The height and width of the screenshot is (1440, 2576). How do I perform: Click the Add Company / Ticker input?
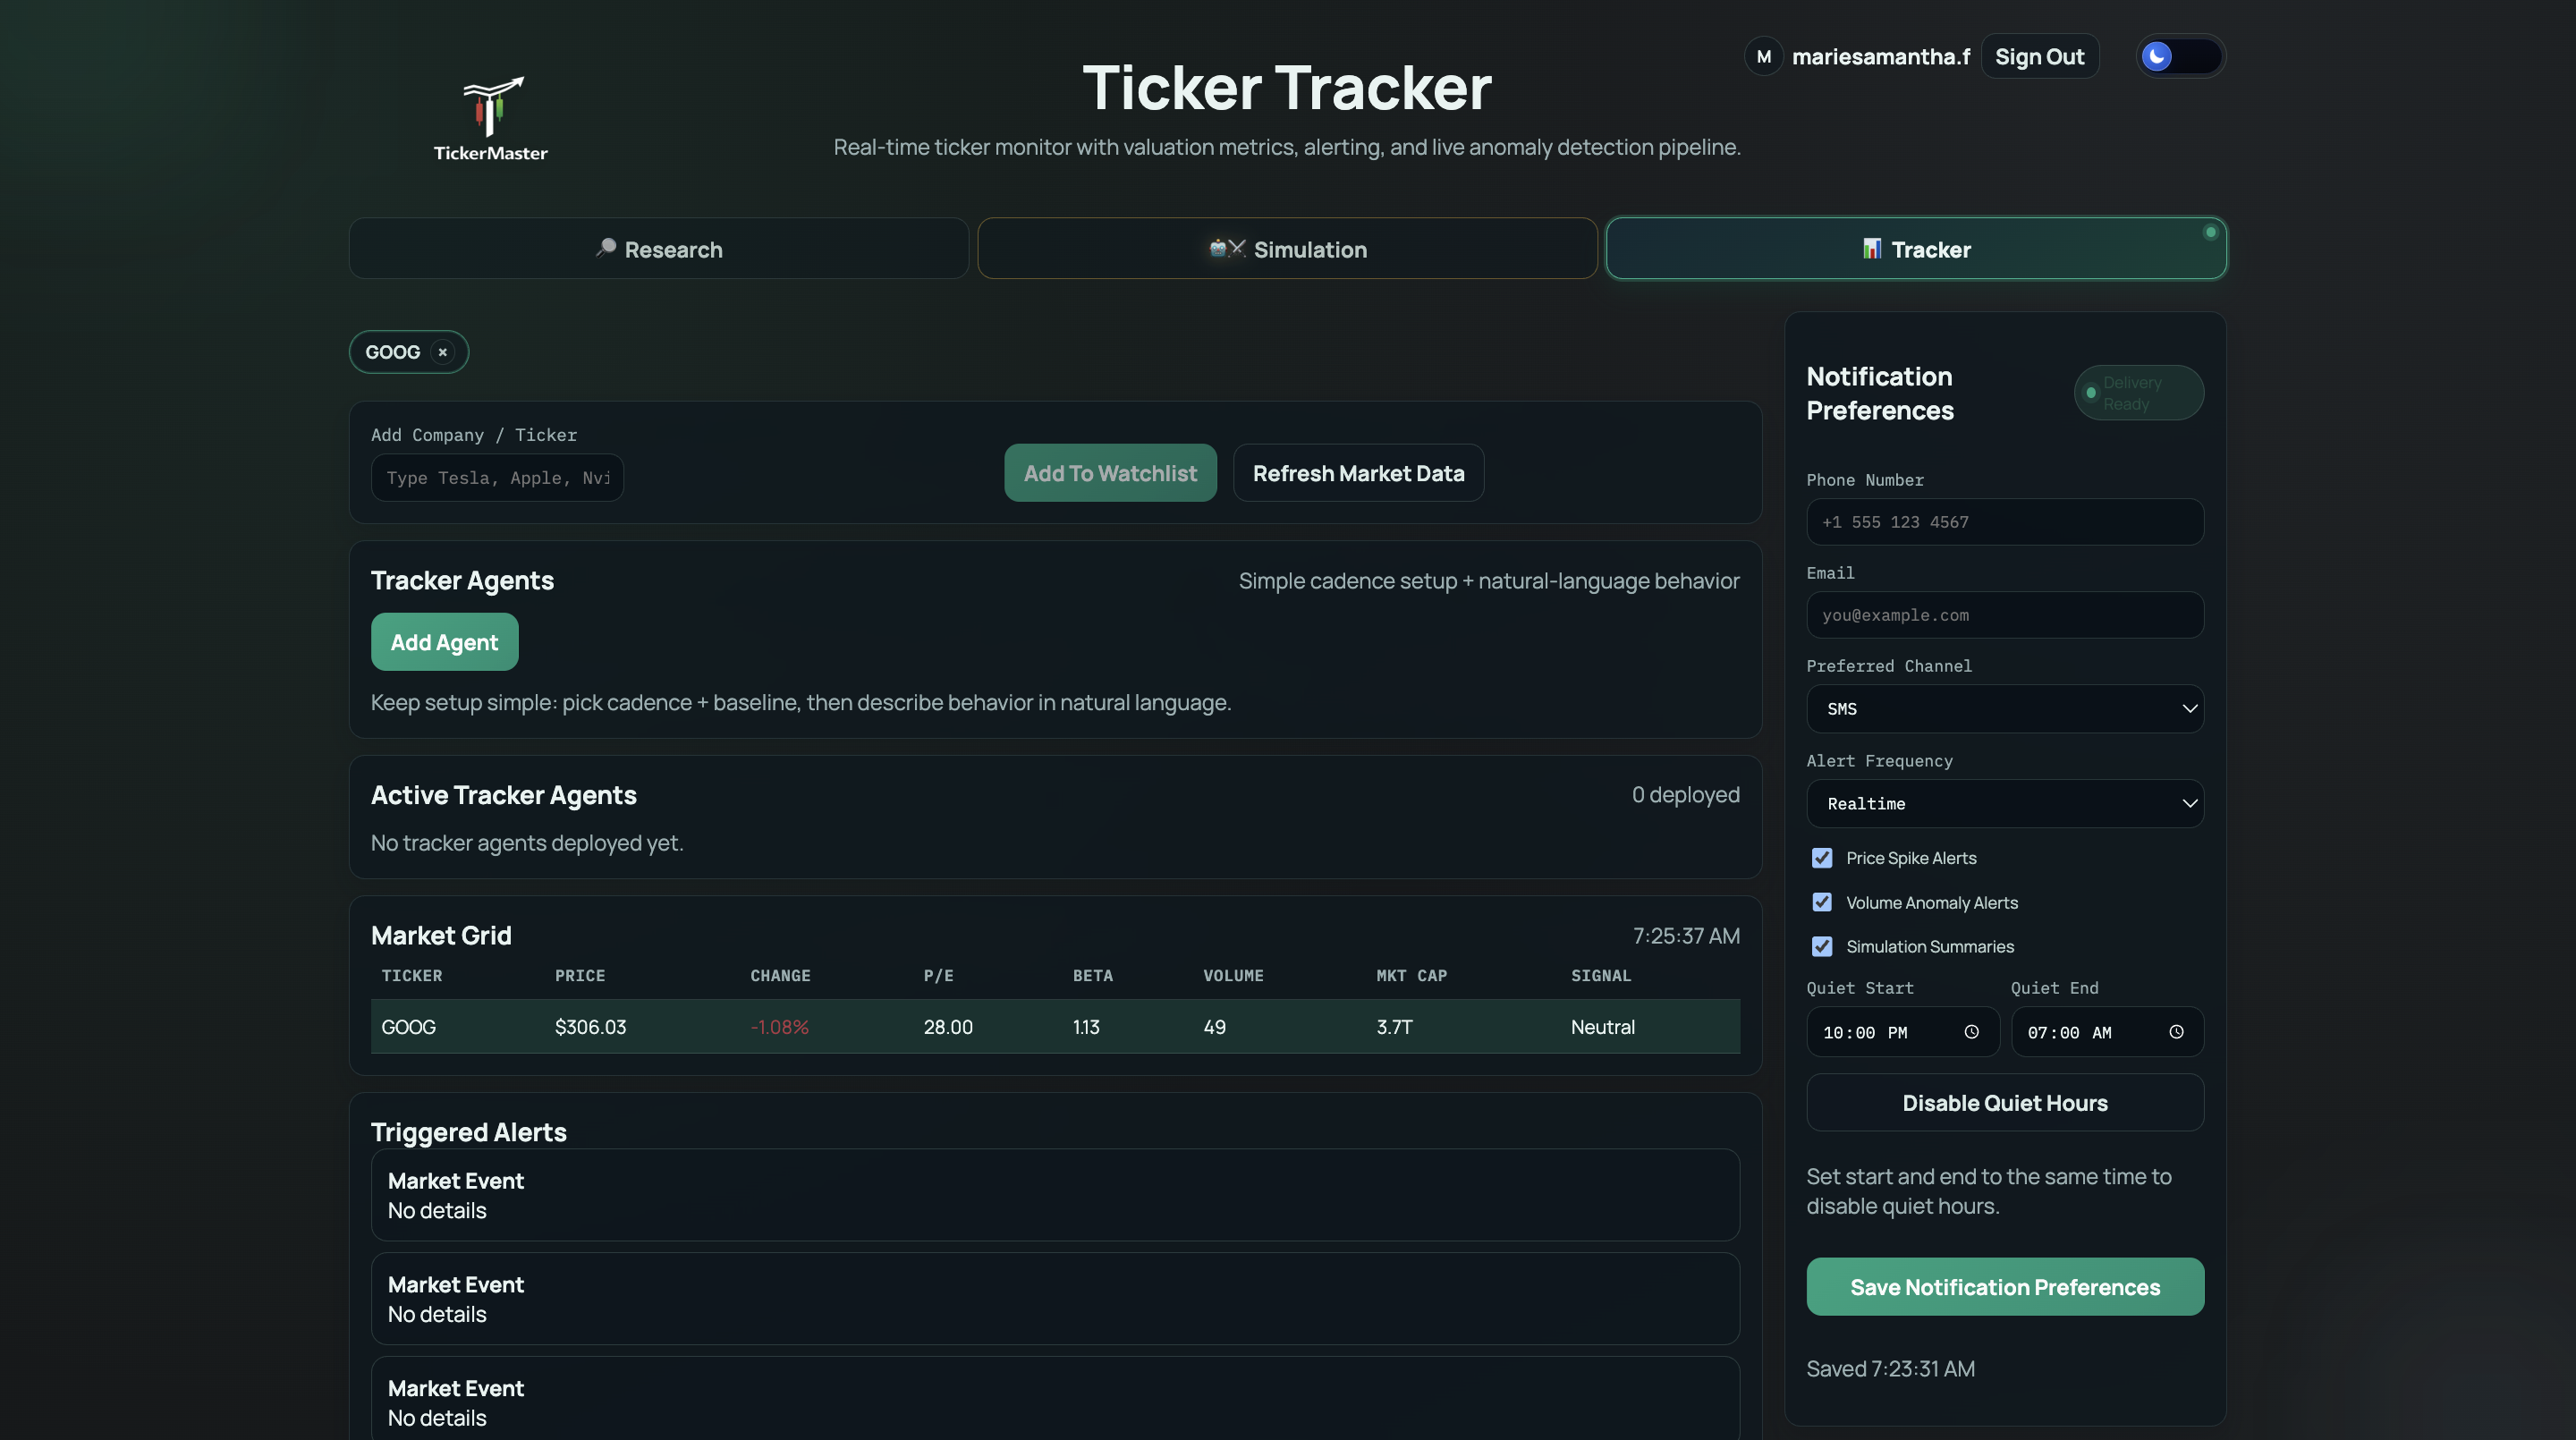click(497, 478)
